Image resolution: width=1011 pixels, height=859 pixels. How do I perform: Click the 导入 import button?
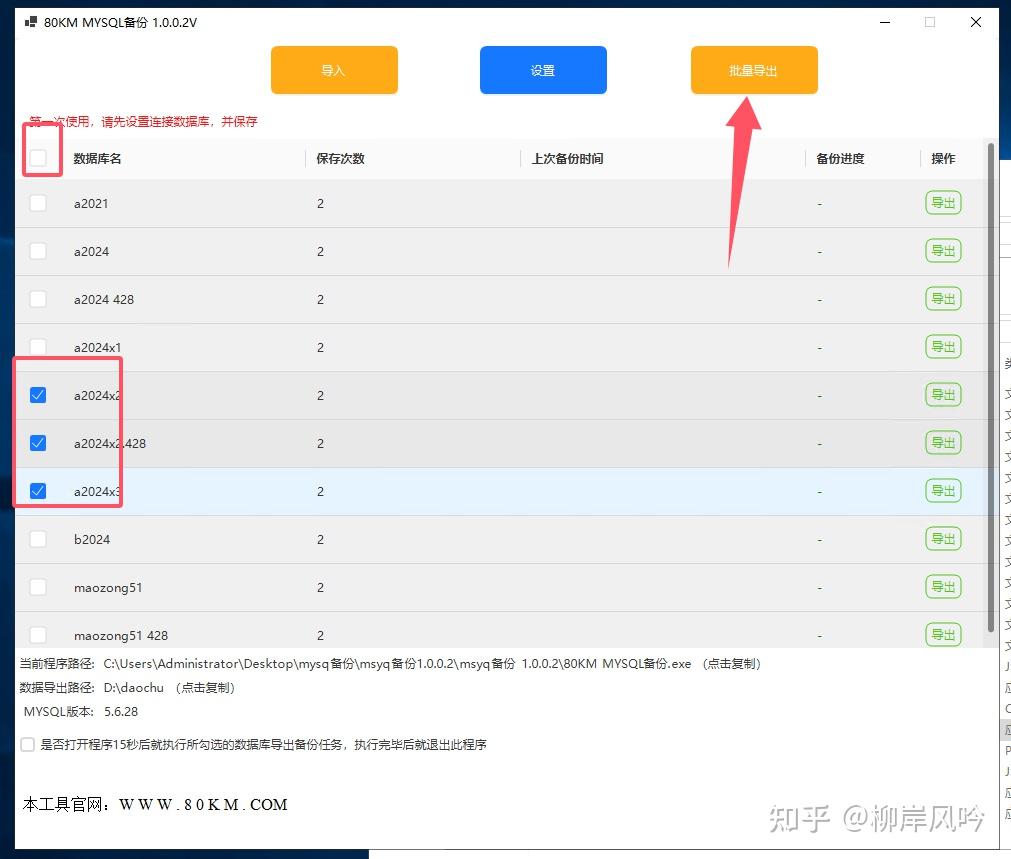coord(334,70)
